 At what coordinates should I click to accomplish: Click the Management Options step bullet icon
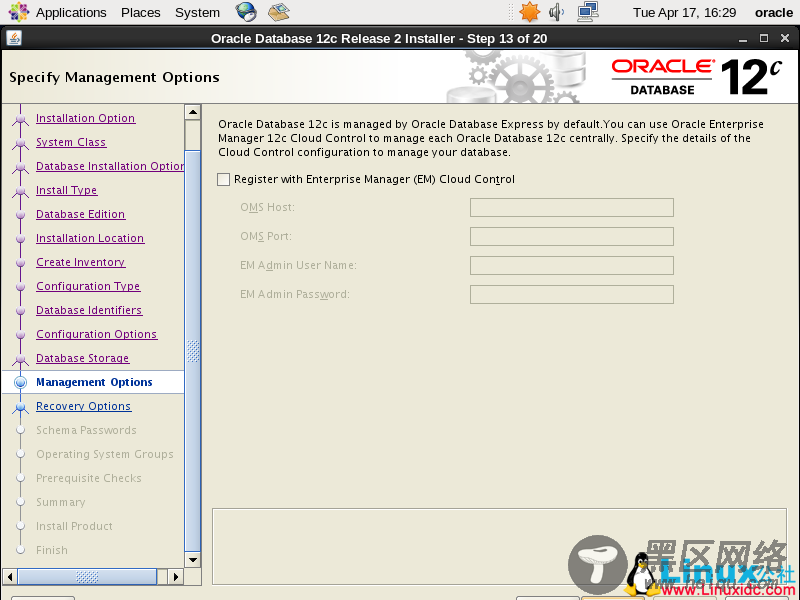click(x=20, y=382)
